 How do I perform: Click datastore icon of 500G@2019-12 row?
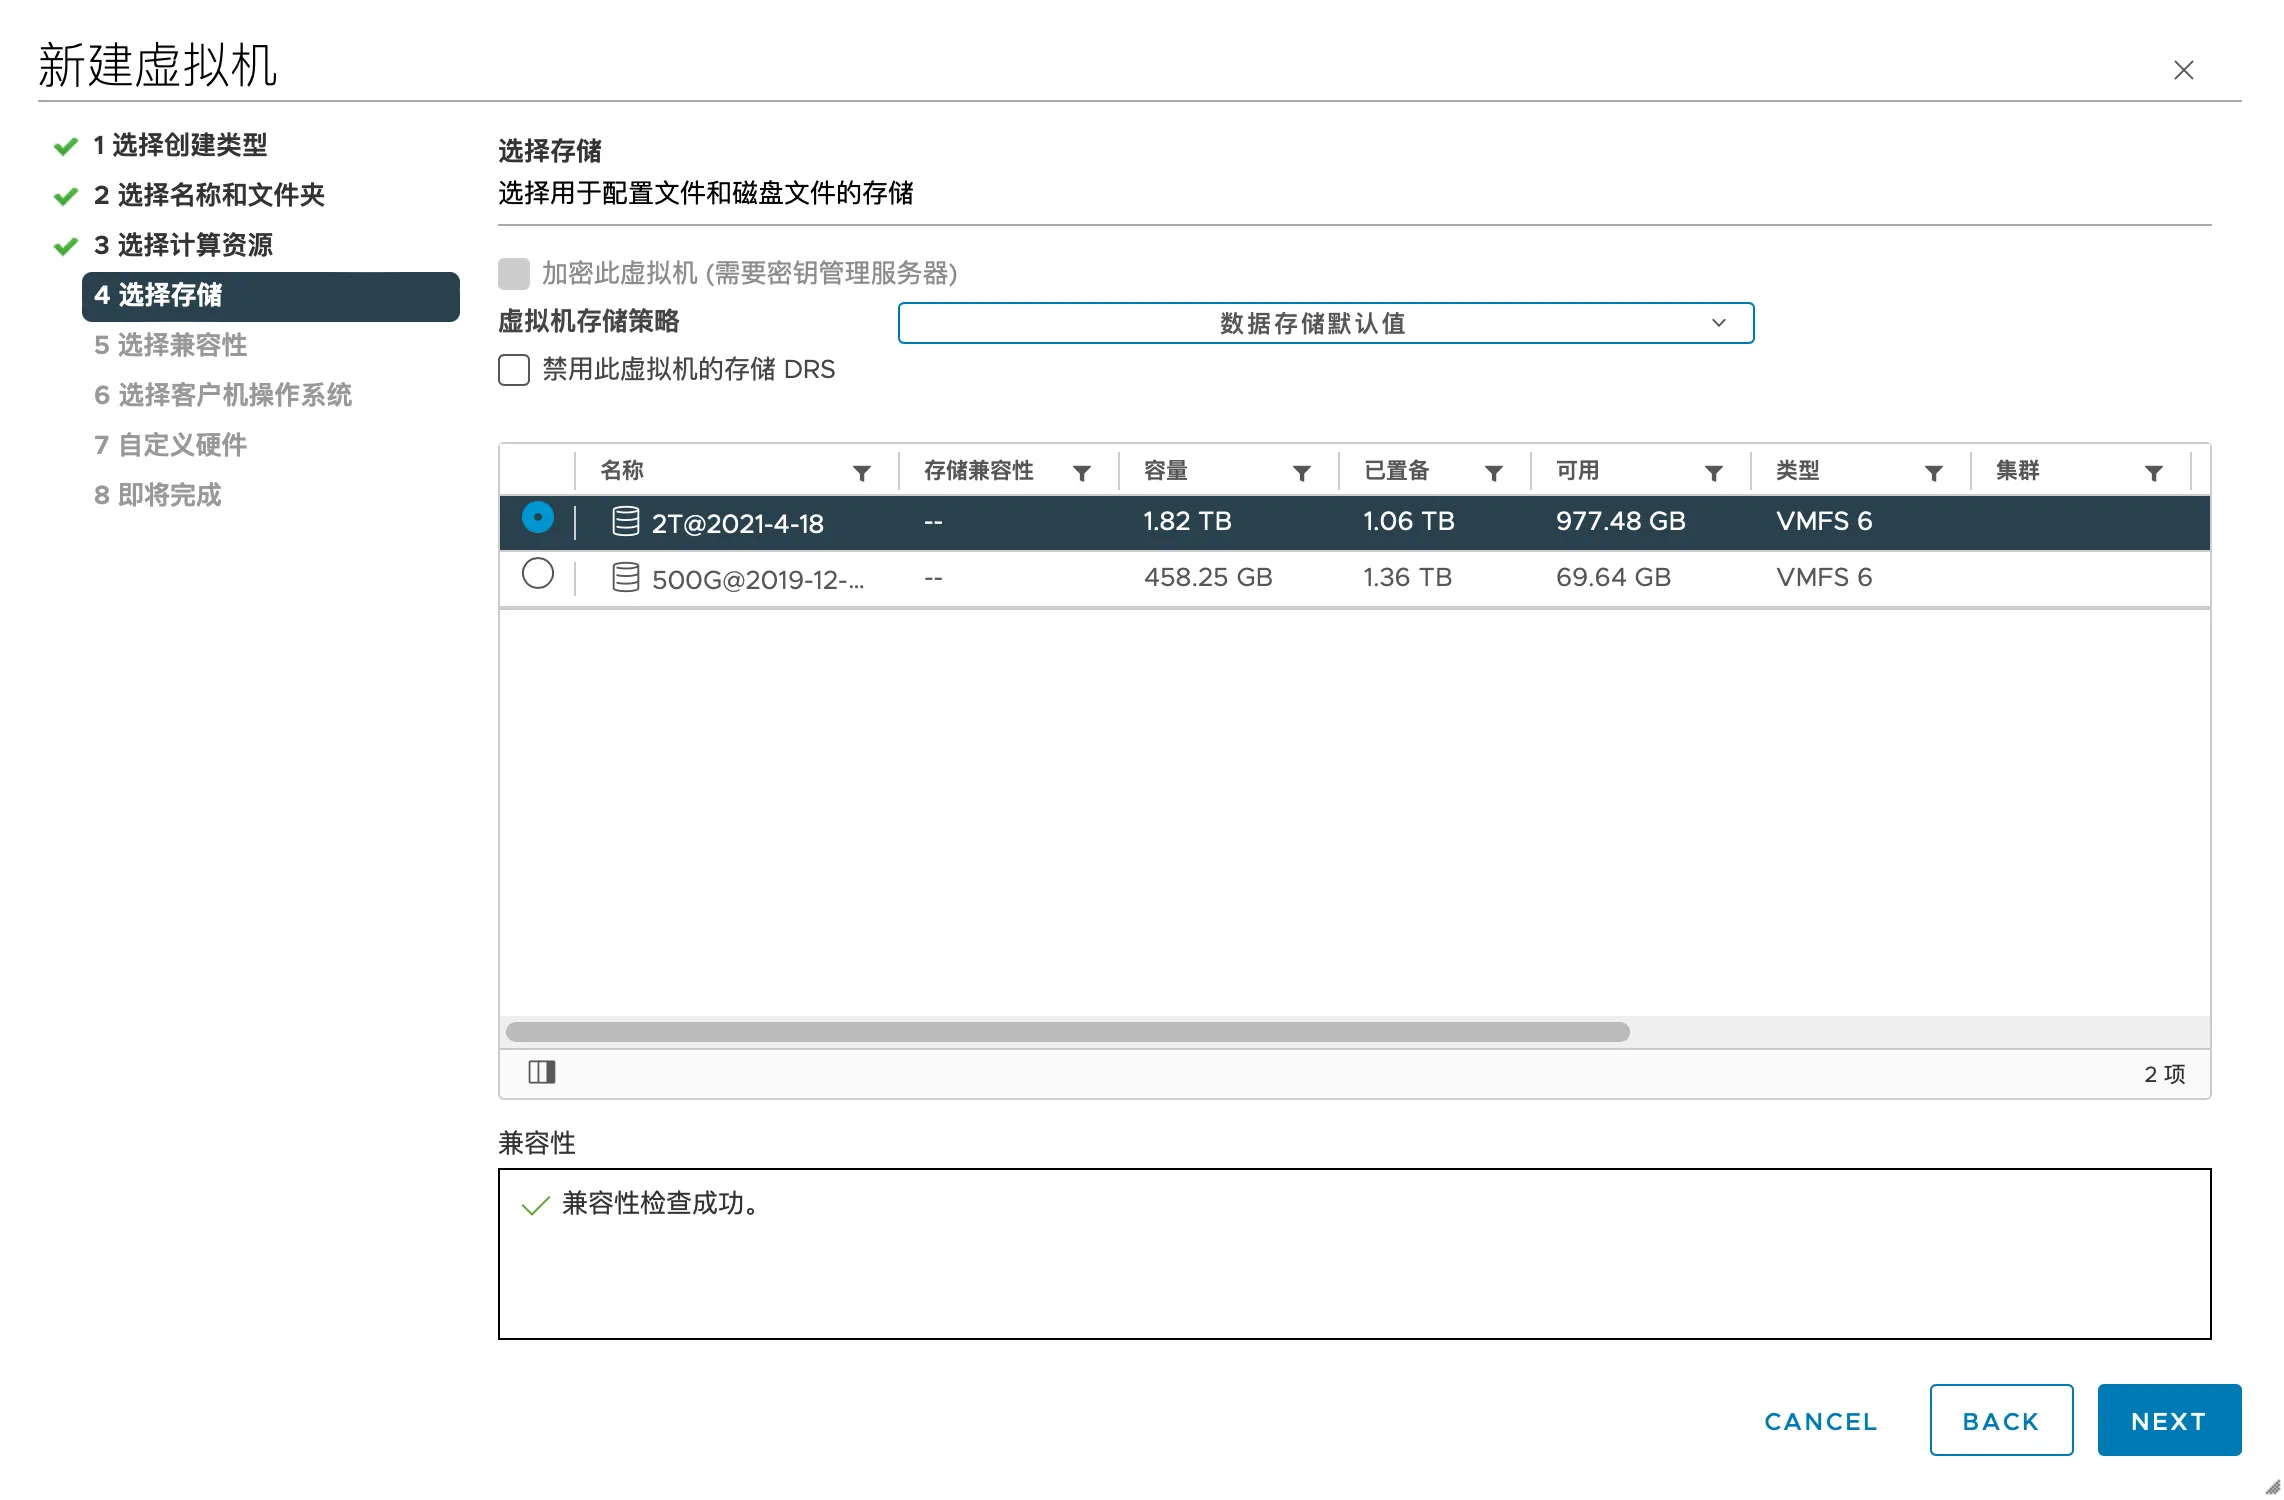pos(626,577)
